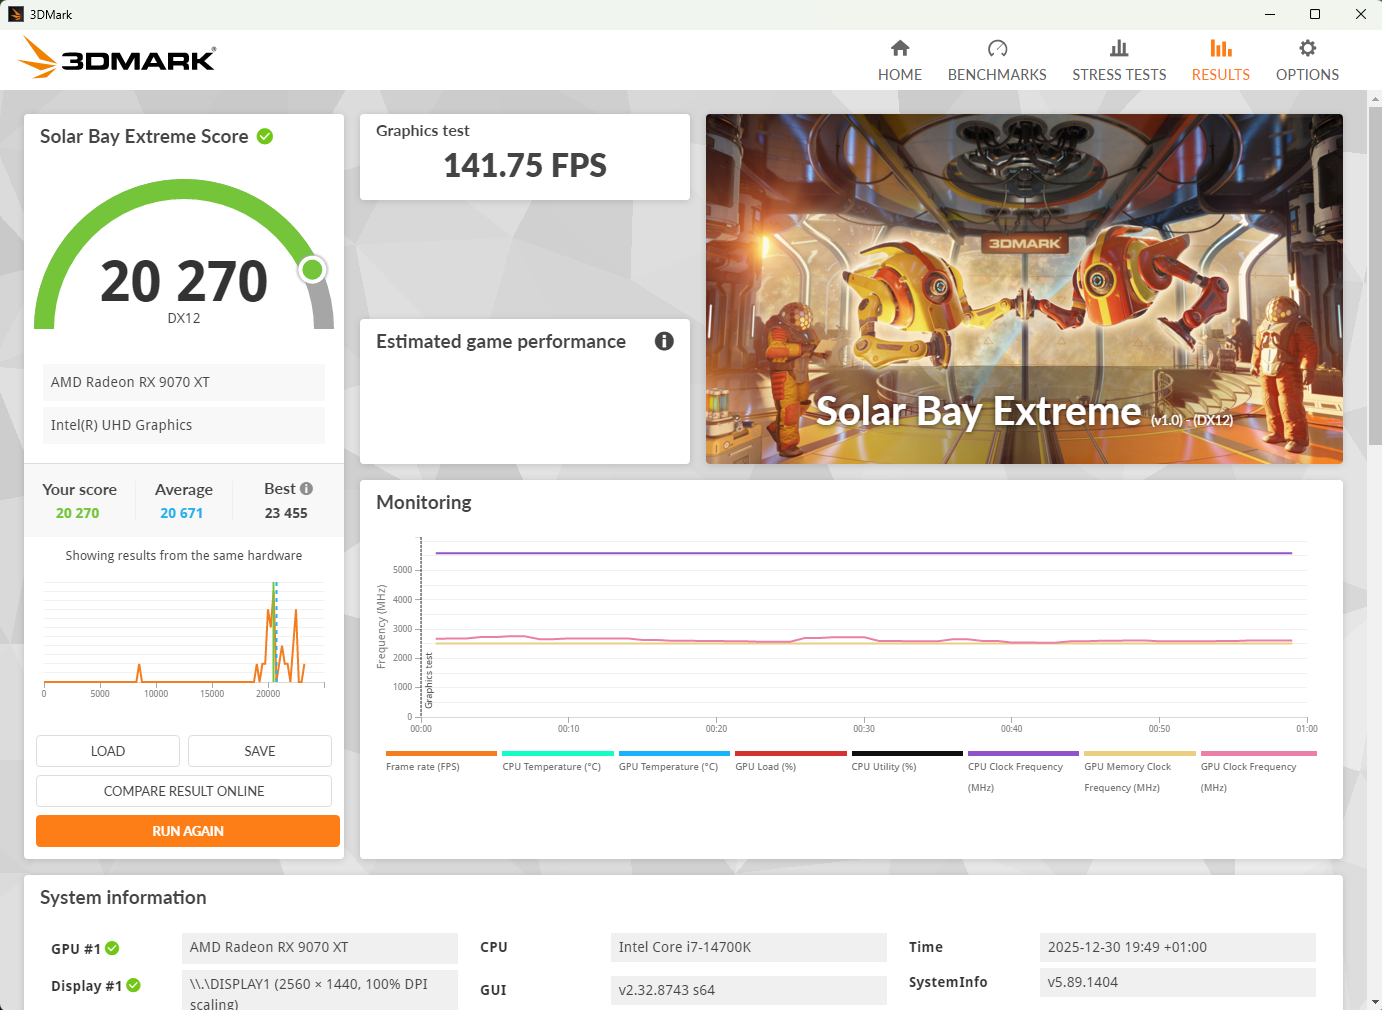Click the Stress Tests bar icon
Screen dimensions: 1382x1010
tap(1119, 48)
